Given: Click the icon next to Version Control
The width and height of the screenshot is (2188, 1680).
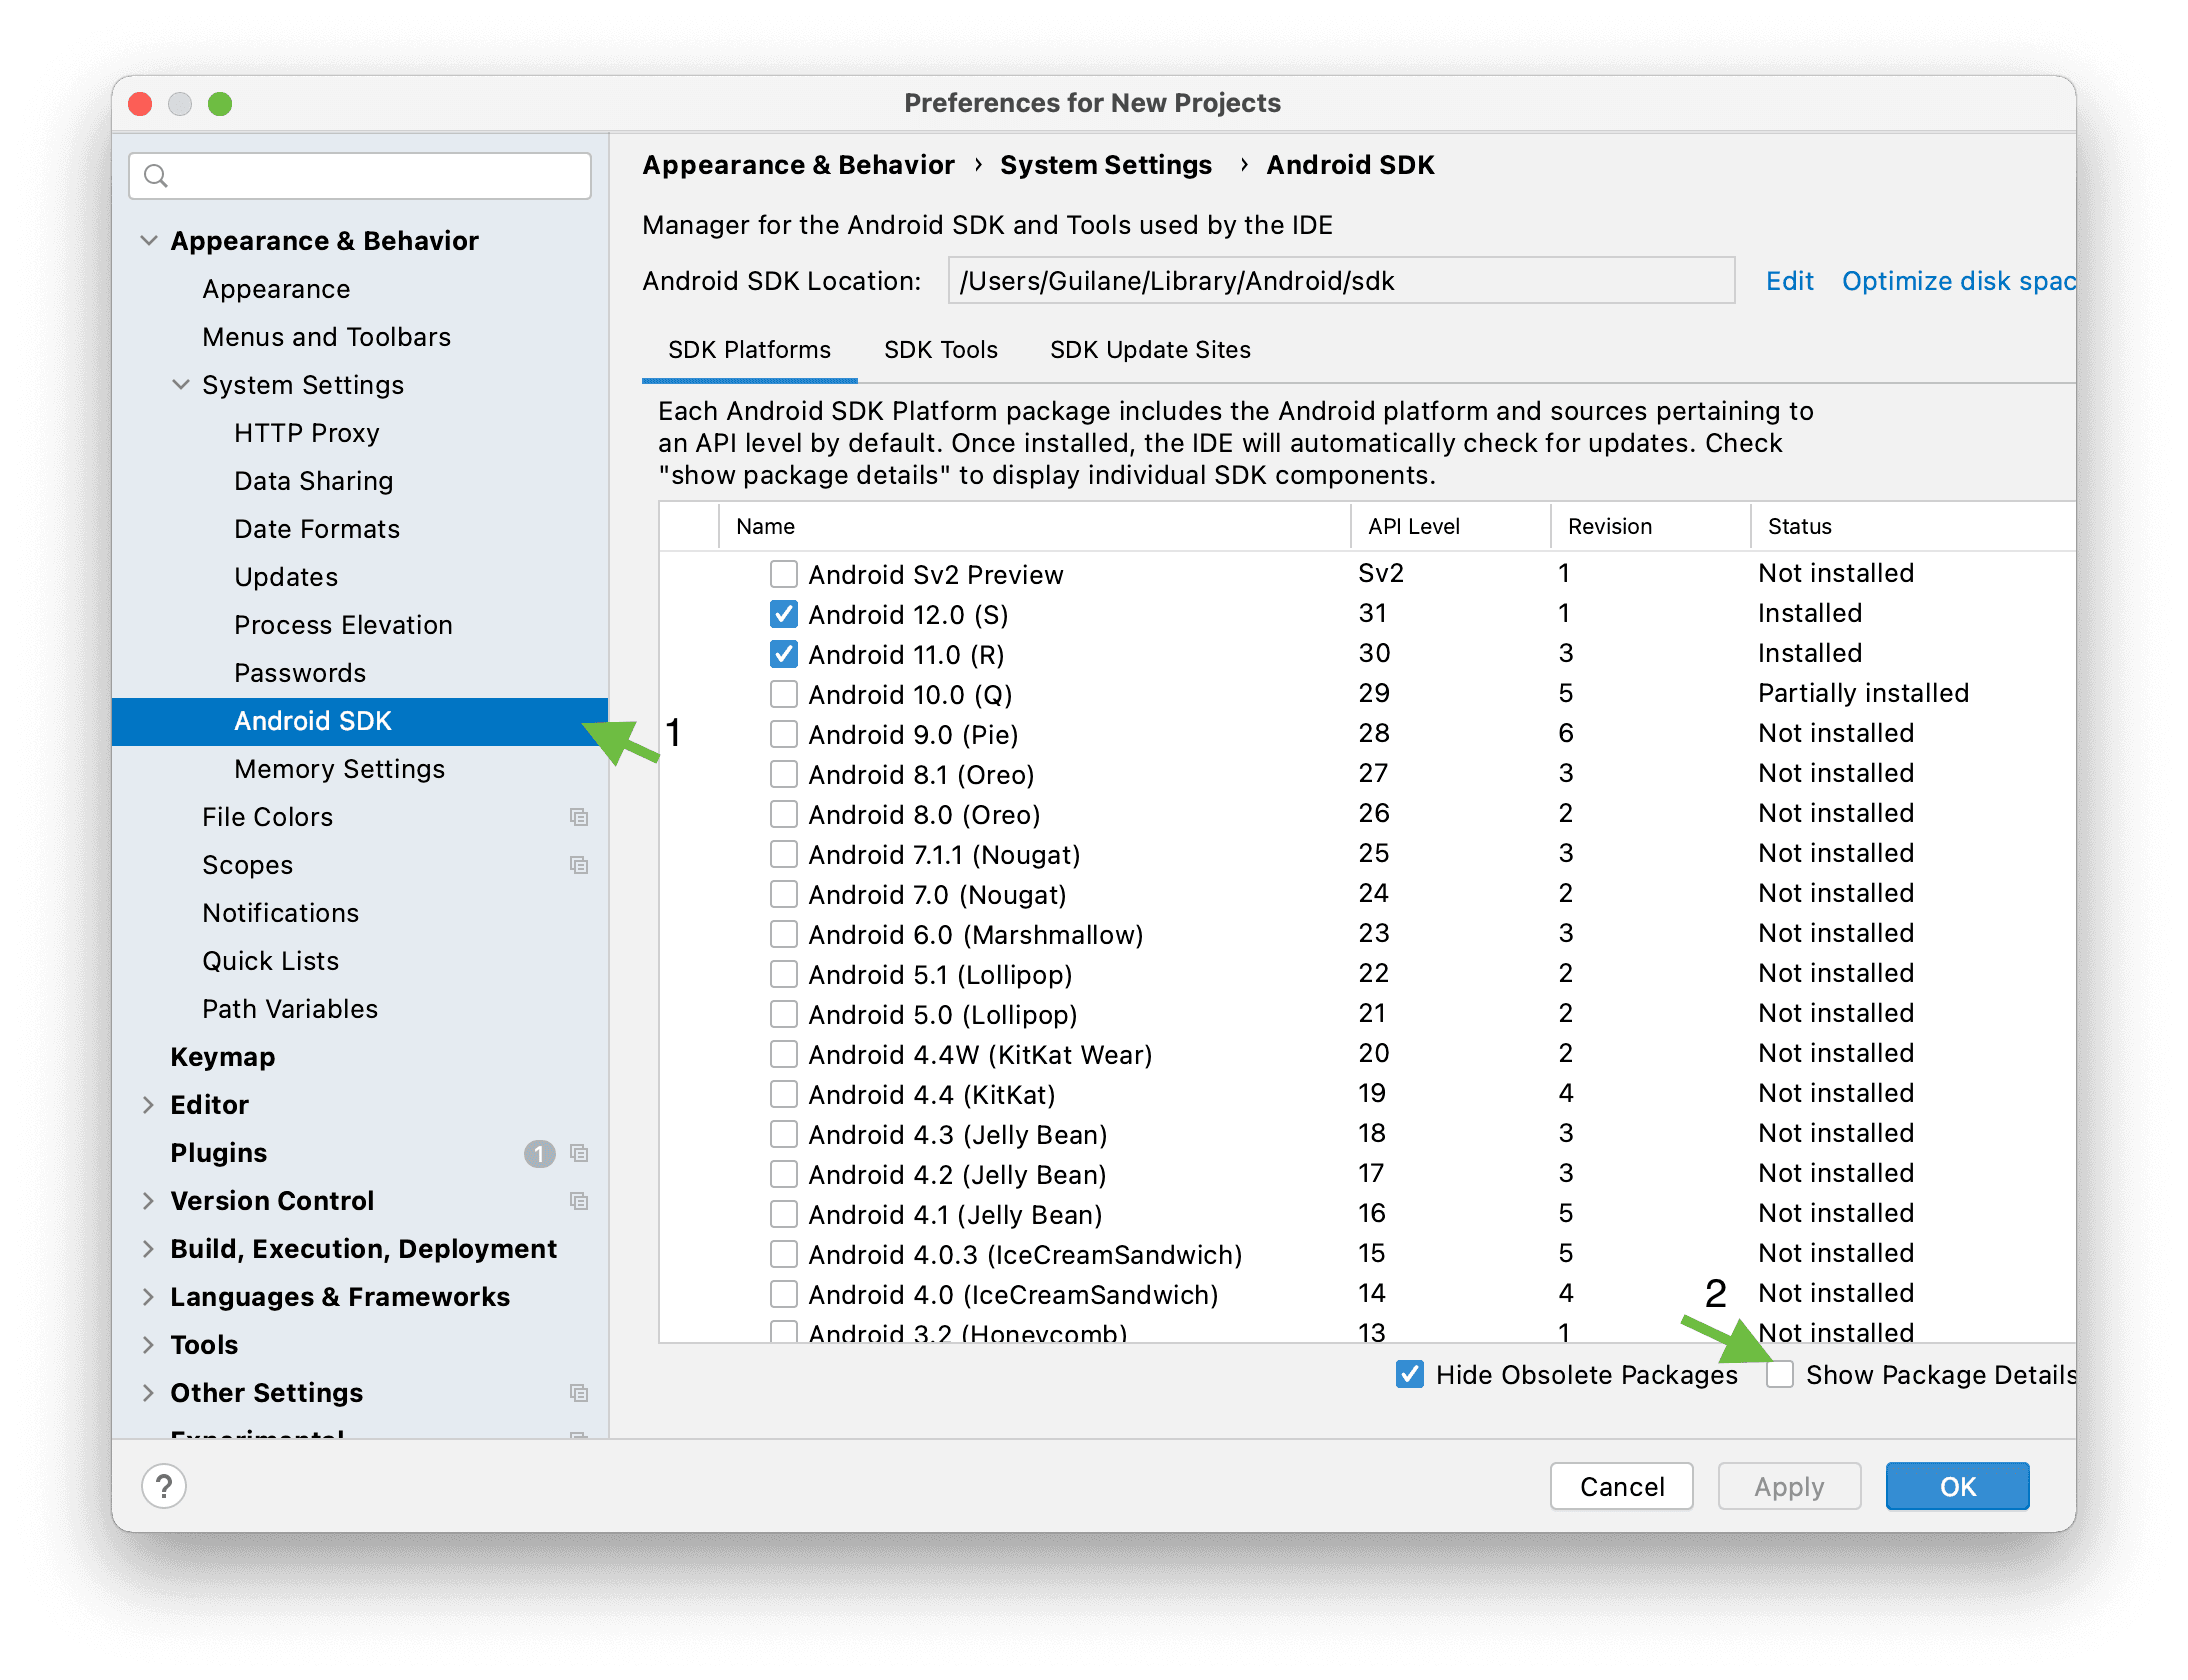Looking at the screenshot, I should pyautogui.click(x=580, y=1201).
